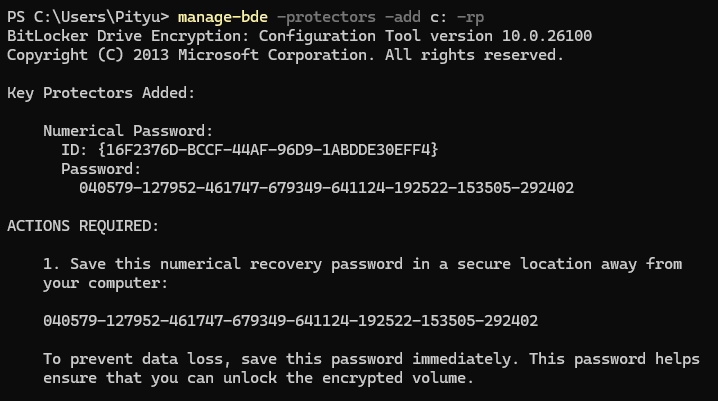
Task: Click the Copyright Microsoft Corporation line
Action: (285, 55)
